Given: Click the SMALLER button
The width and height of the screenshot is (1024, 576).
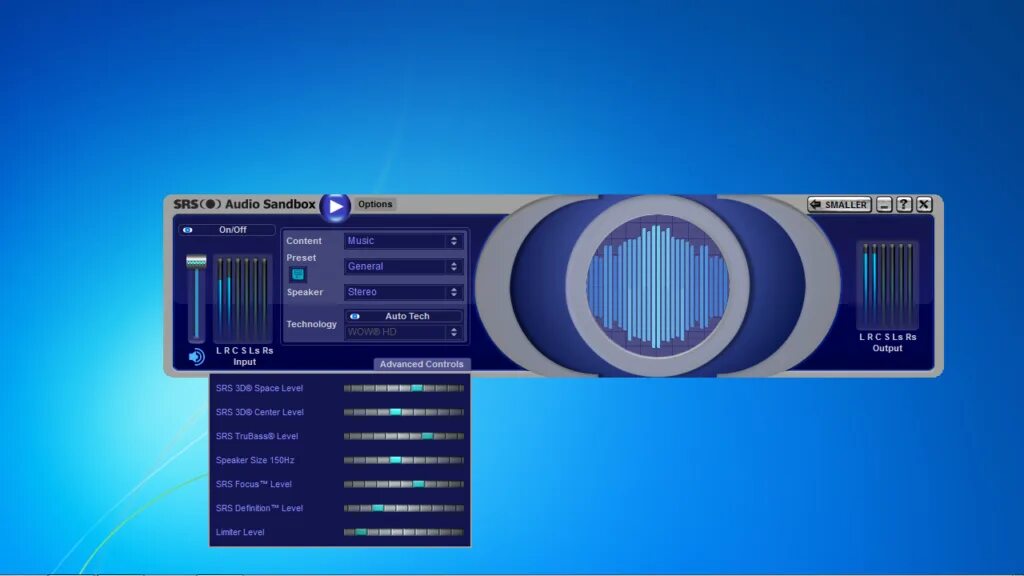Looking at the screenshot, I should tap(839, 204).
